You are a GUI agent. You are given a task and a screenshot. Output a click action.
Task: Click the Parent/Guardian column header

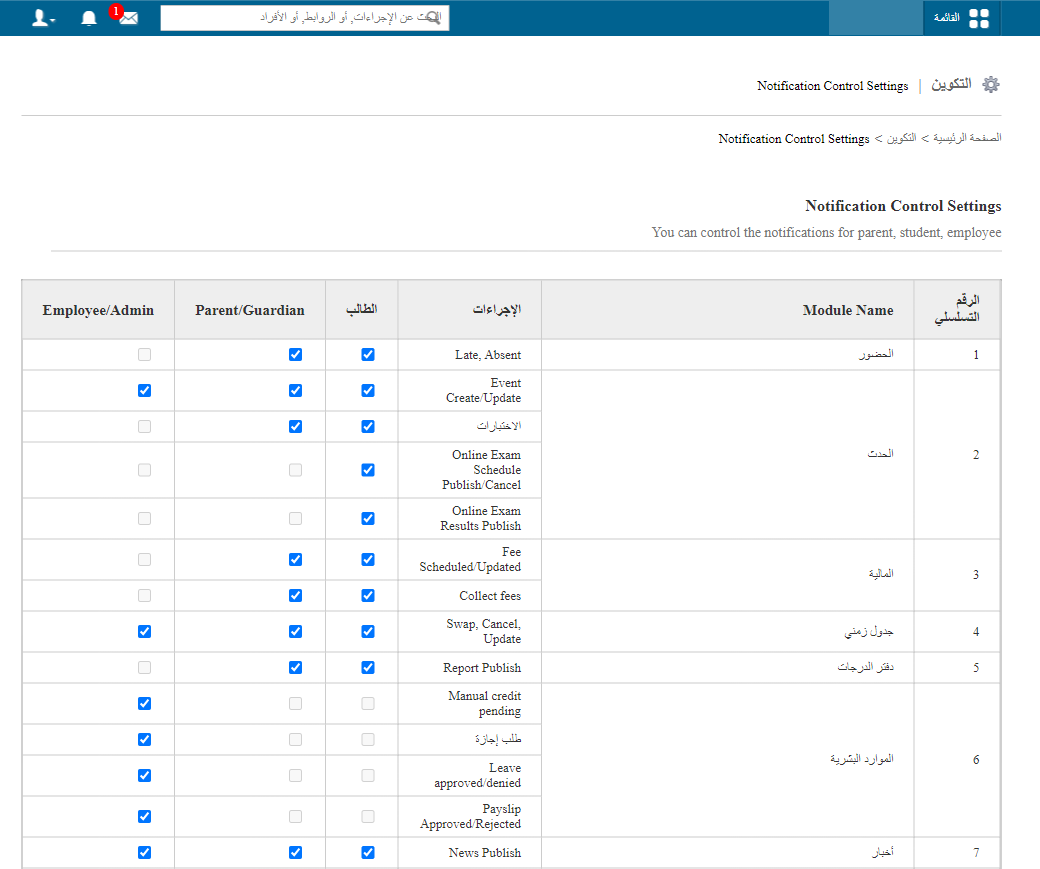[250, 310]
